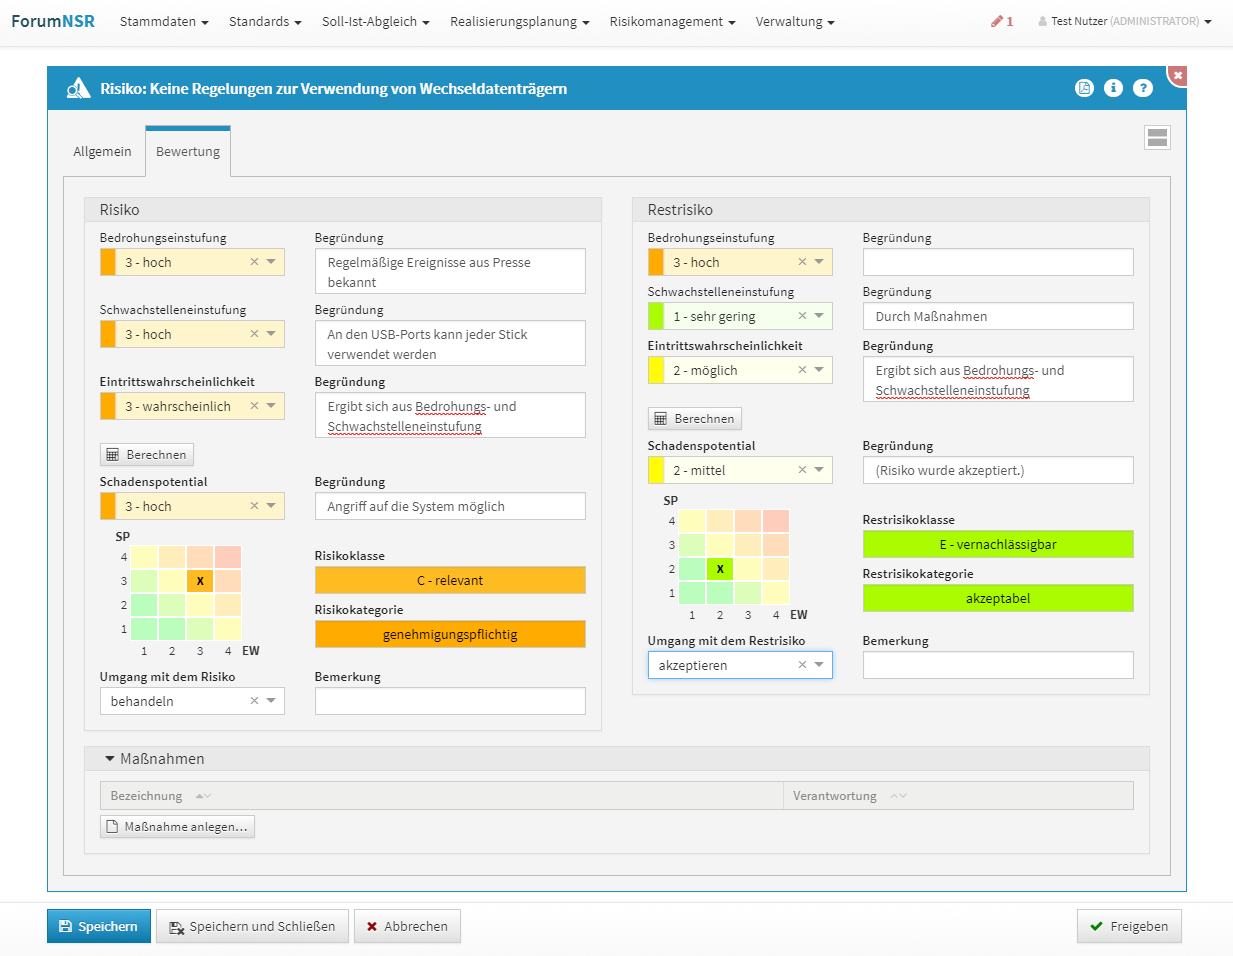Viewport: 1233px width, 956px height.
Task: Toggle the stacked layout view icon
Action: (1157, 138)
